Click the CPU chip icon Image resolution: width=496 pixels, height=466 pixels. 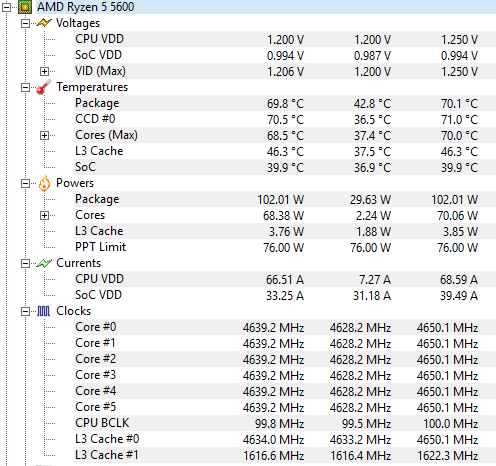click(x=25, y=7)
